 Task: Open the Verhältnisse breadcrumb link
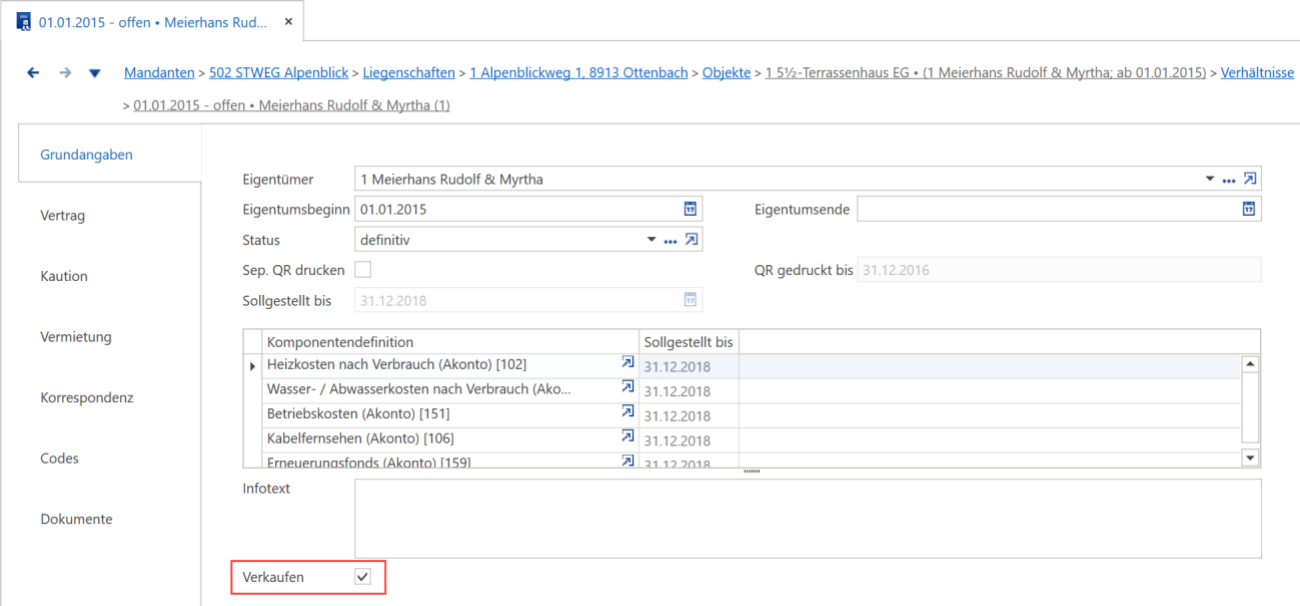[1257, 73]
